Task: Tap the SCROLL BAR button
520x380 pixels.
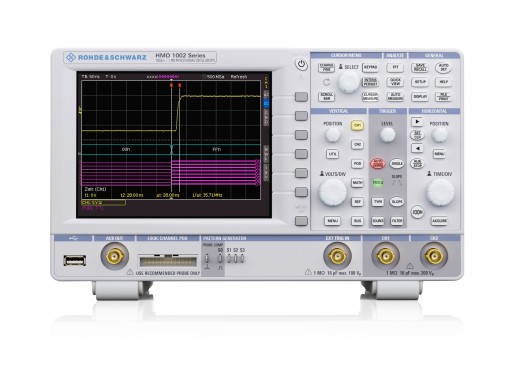Action: [326, 97]
